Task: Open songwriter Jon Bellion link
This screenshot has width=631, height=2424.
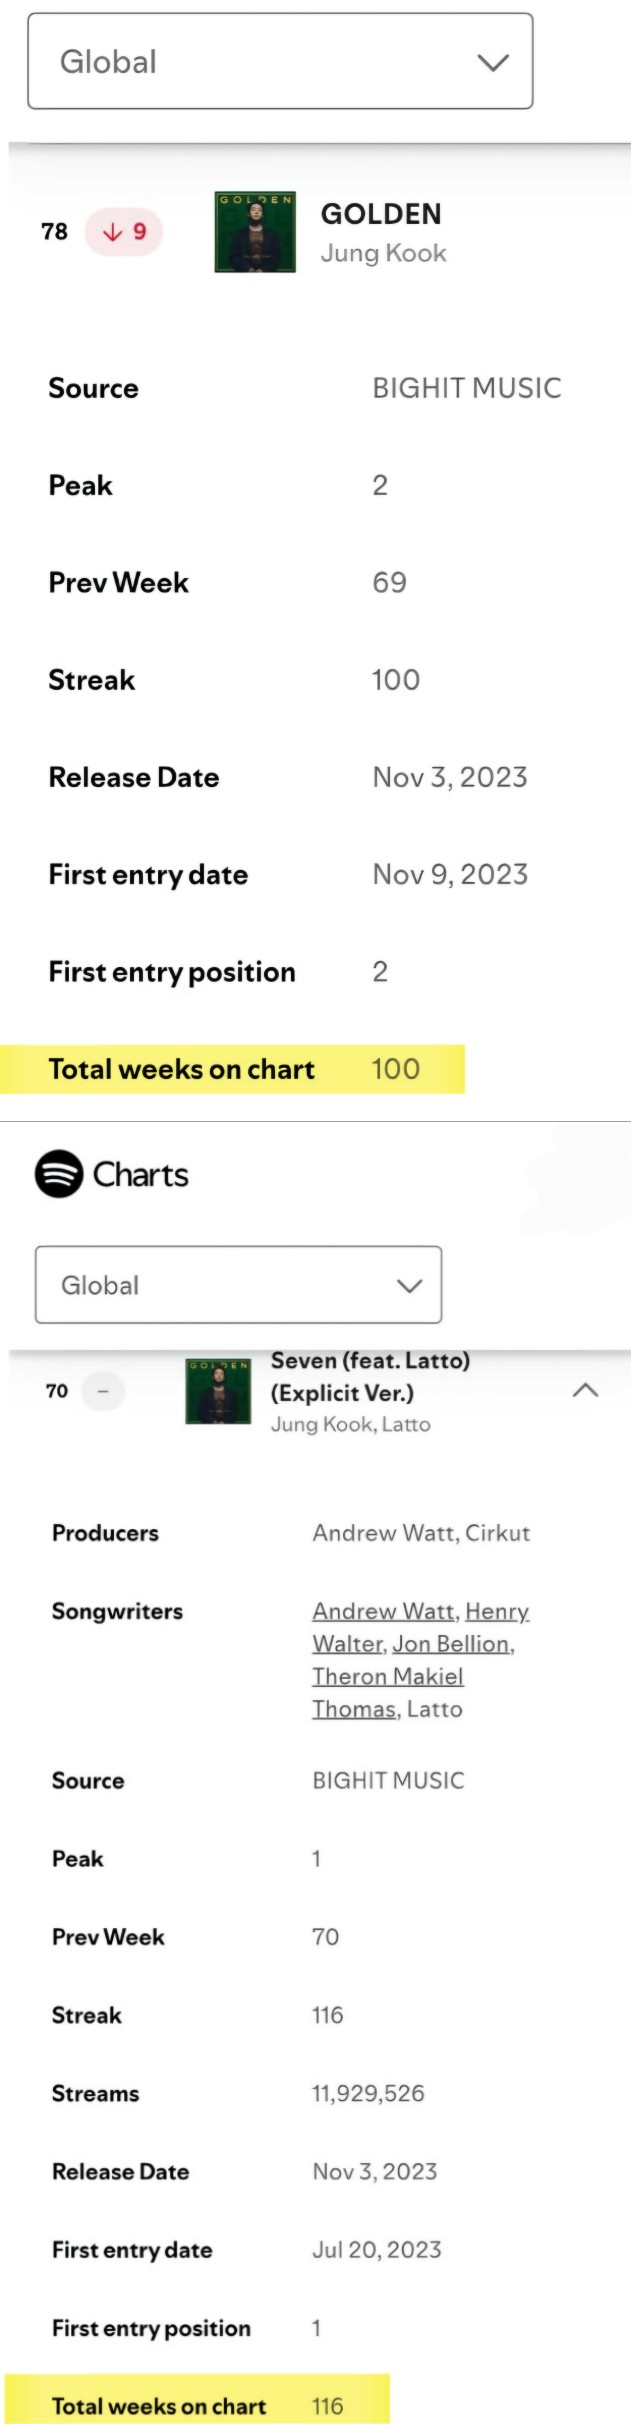Action: click(x=451, y=1644)
